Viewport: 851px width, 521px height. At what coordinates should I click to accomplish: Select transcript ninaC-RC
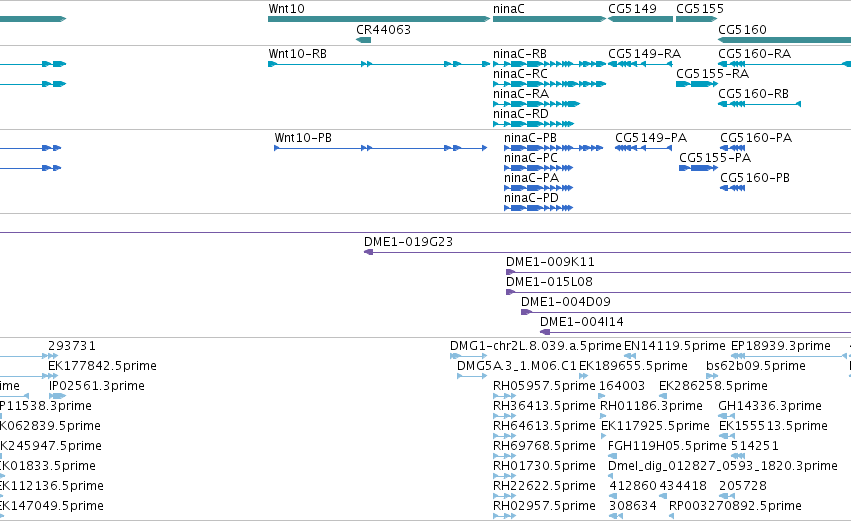tap(549, 84)
